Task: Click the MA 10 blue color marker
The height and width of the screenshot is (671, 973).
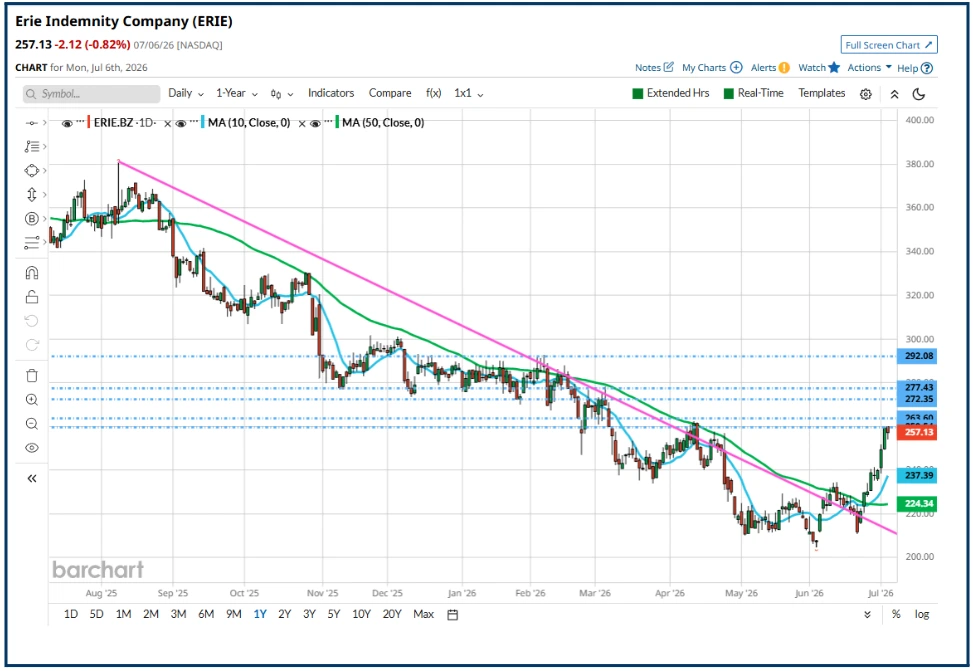Action: coord(203,122)
